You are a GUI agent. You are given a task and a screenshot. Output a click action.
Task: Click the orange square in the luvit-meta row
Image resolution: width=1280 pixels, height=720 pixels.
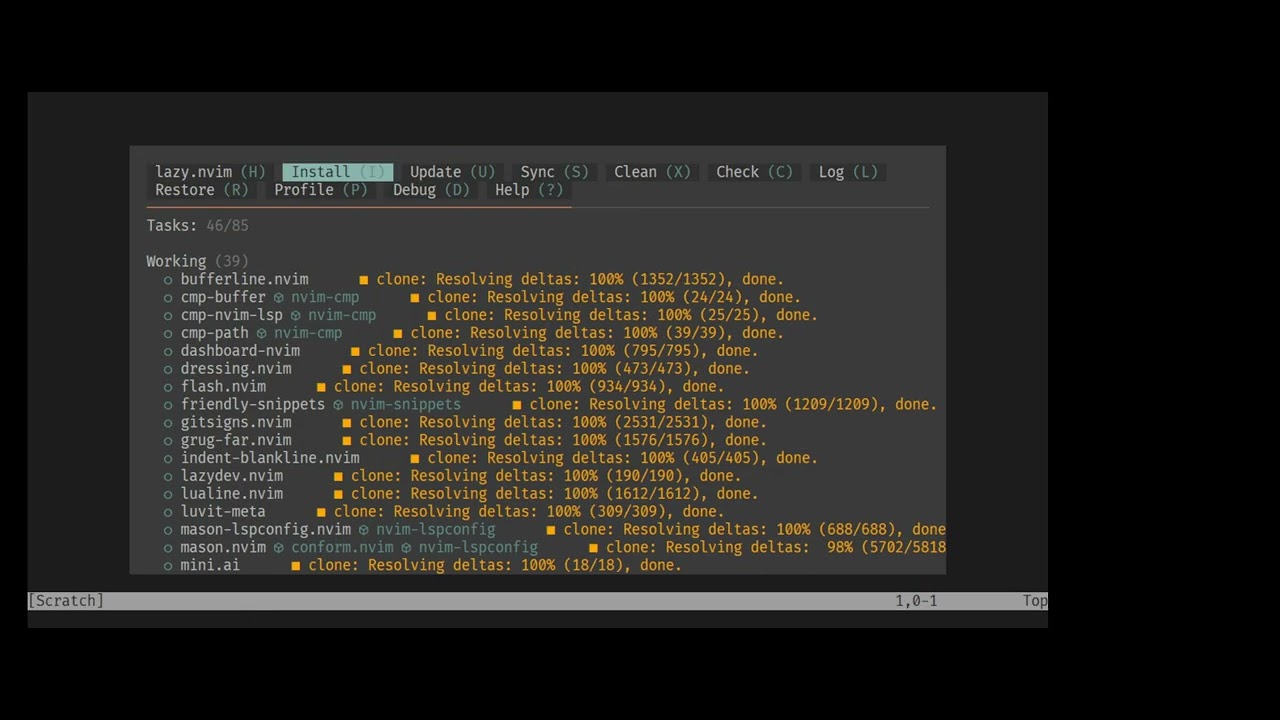(x=321, y=512)
